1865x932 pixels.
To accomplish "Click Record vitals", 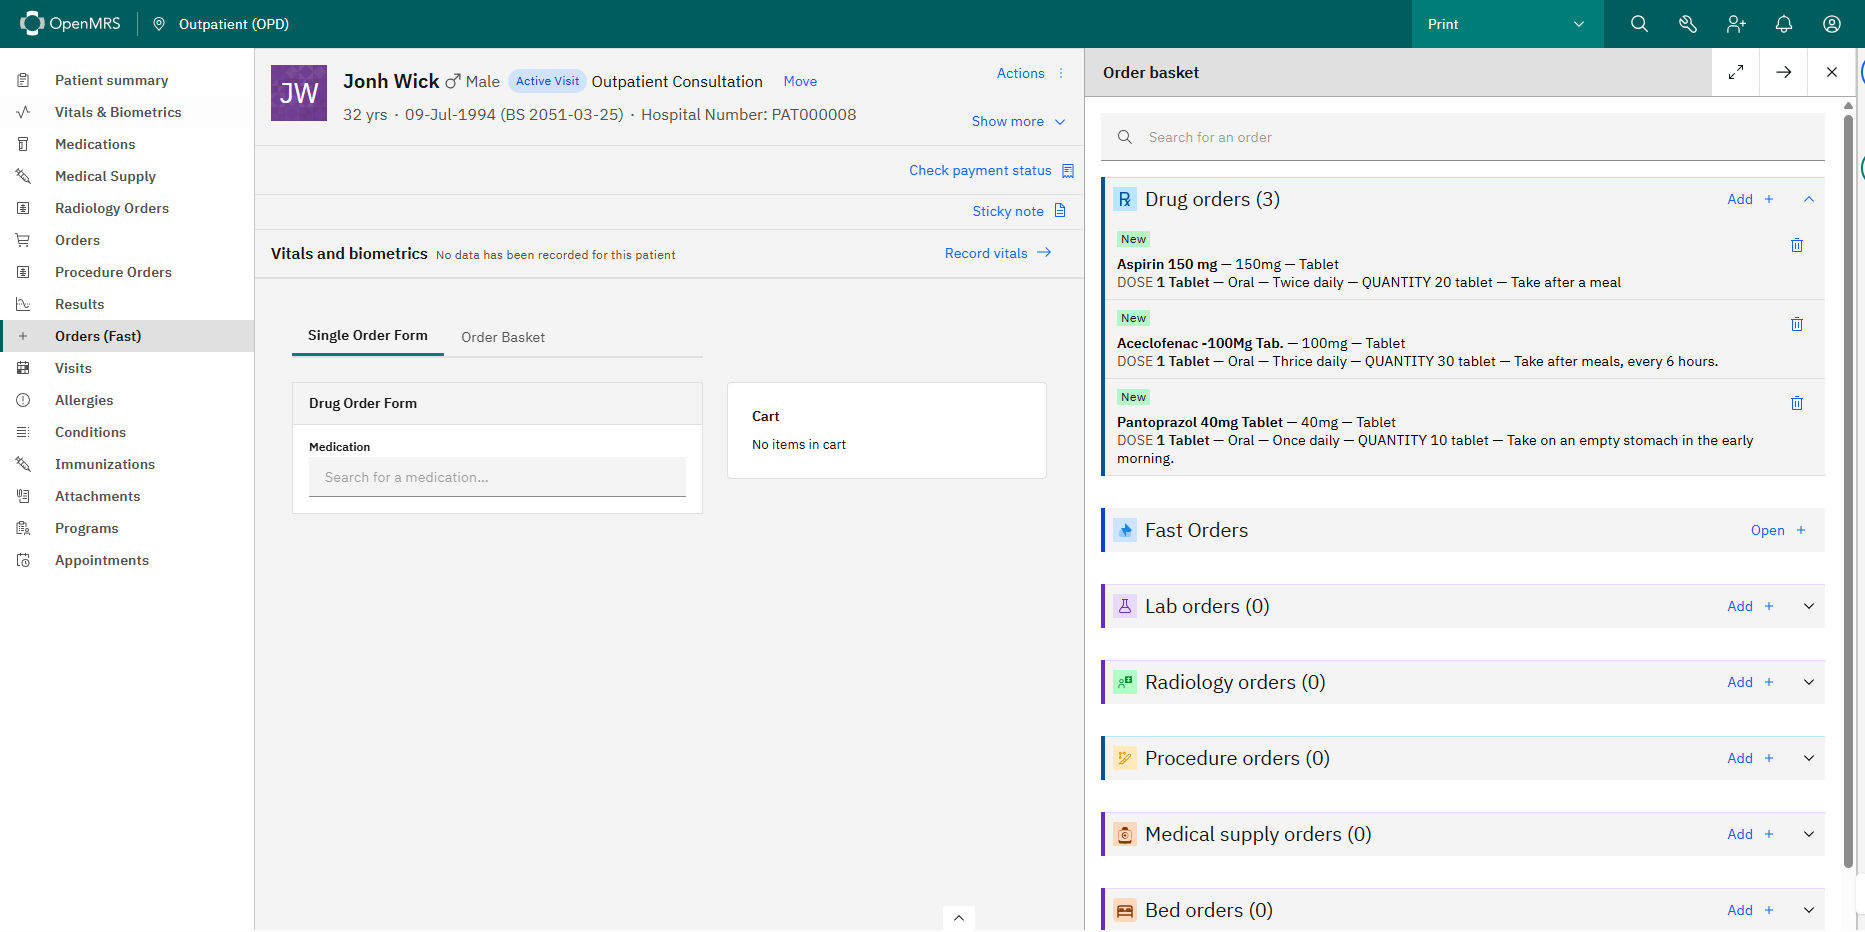I will click(x=998, y=253).
